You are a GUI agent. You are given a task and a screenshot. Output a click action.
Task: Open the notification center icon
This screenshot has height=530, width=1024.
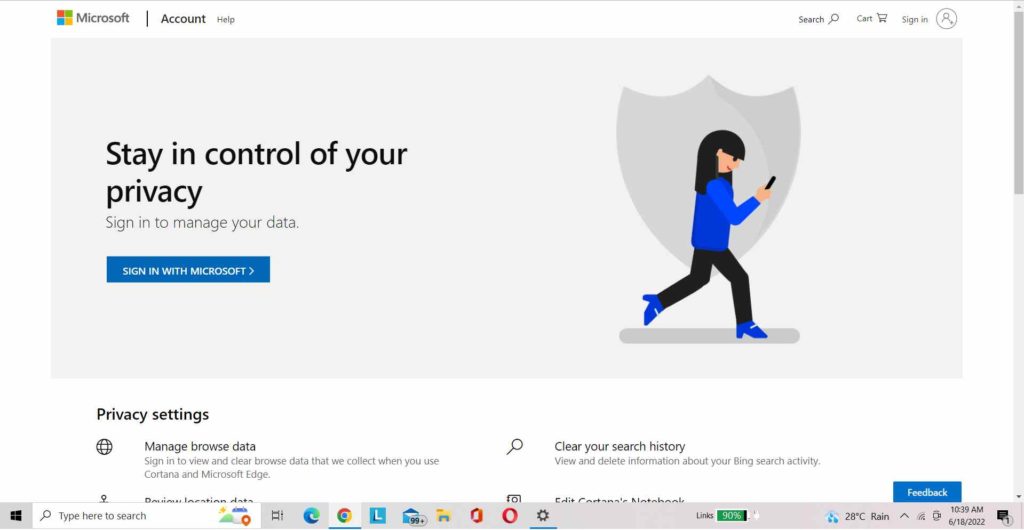(x=1004, y=516)
